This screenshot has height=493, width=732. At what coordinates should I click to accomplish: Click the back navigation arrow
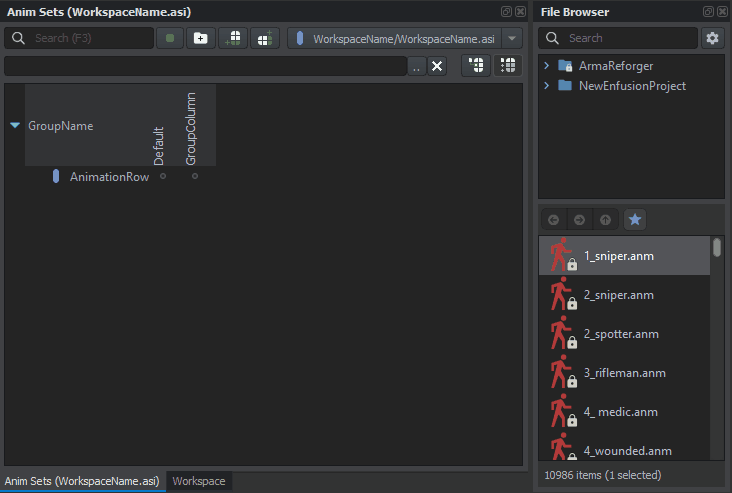click(554, 219)
